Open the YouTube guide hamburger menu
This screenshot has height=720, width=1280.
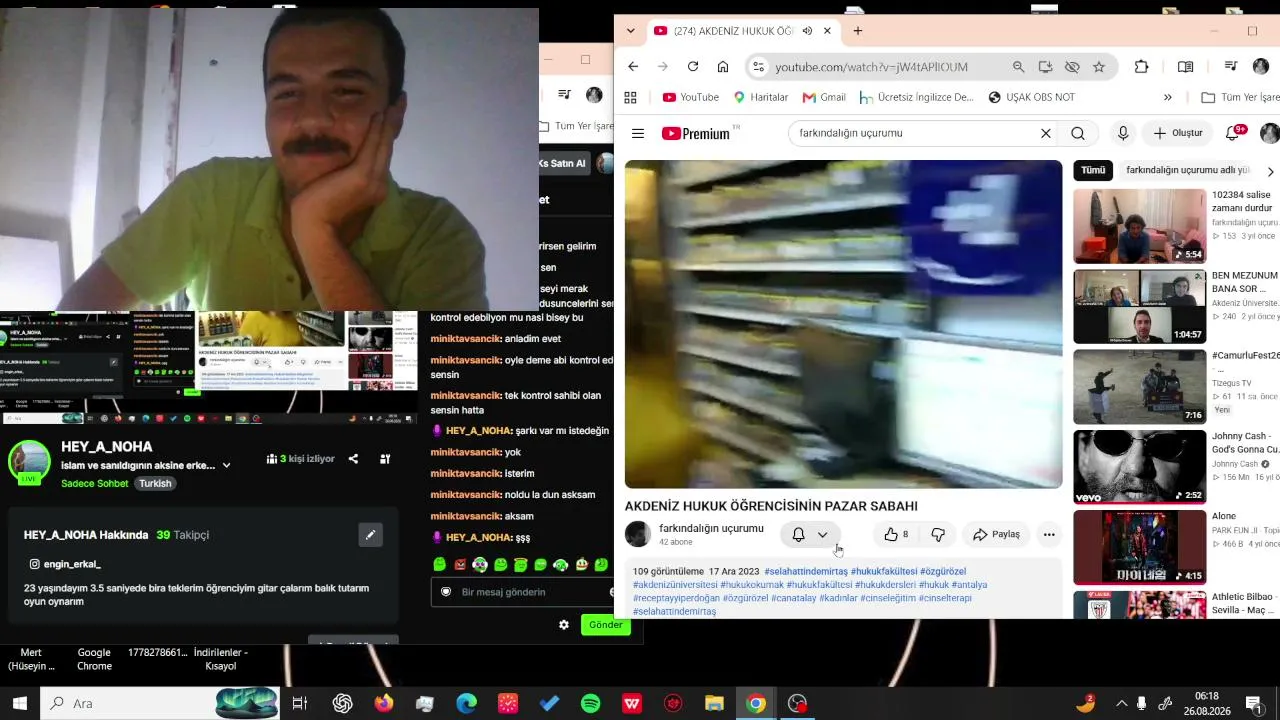click(638, 133)
